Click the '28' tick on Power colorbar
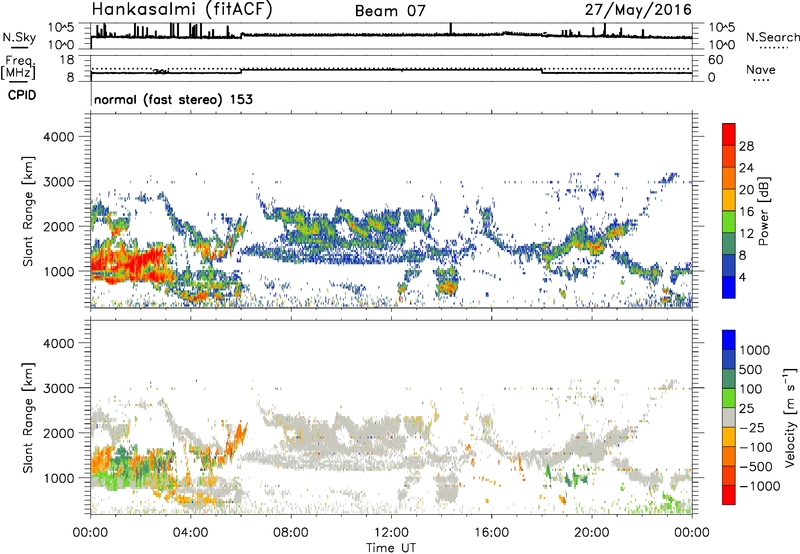The width and height of the screenshot is (800, 554). 746,146
